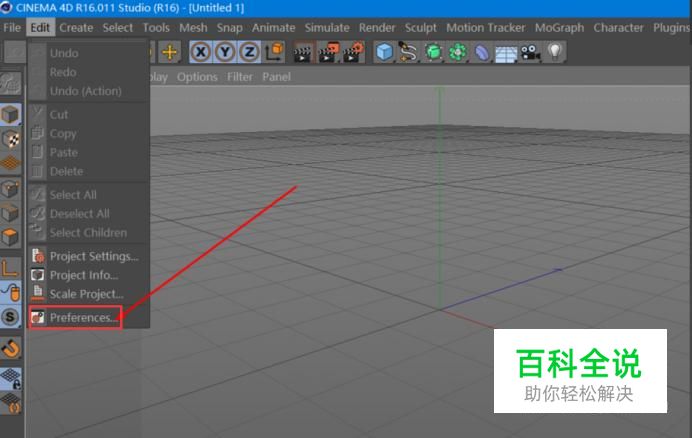Open the Animate menu

274,27
